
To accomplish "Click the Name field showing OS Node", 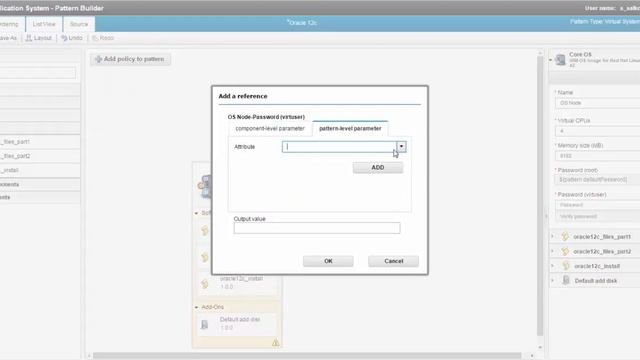I will [597, 103].
